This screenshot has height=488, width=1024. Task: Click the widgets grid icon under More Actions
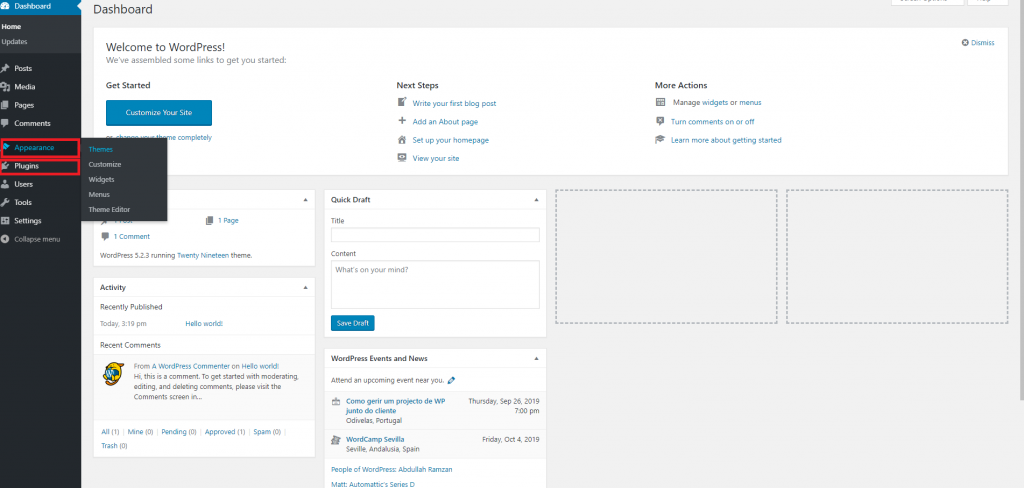click(660, 103)
